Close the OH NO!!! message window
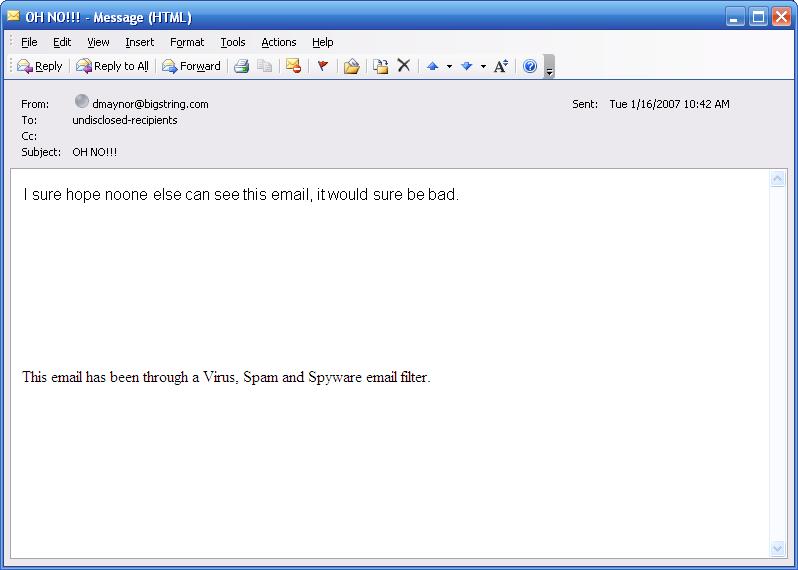Image resolution: width=798 pixels, height=570 pixels. 781,17
